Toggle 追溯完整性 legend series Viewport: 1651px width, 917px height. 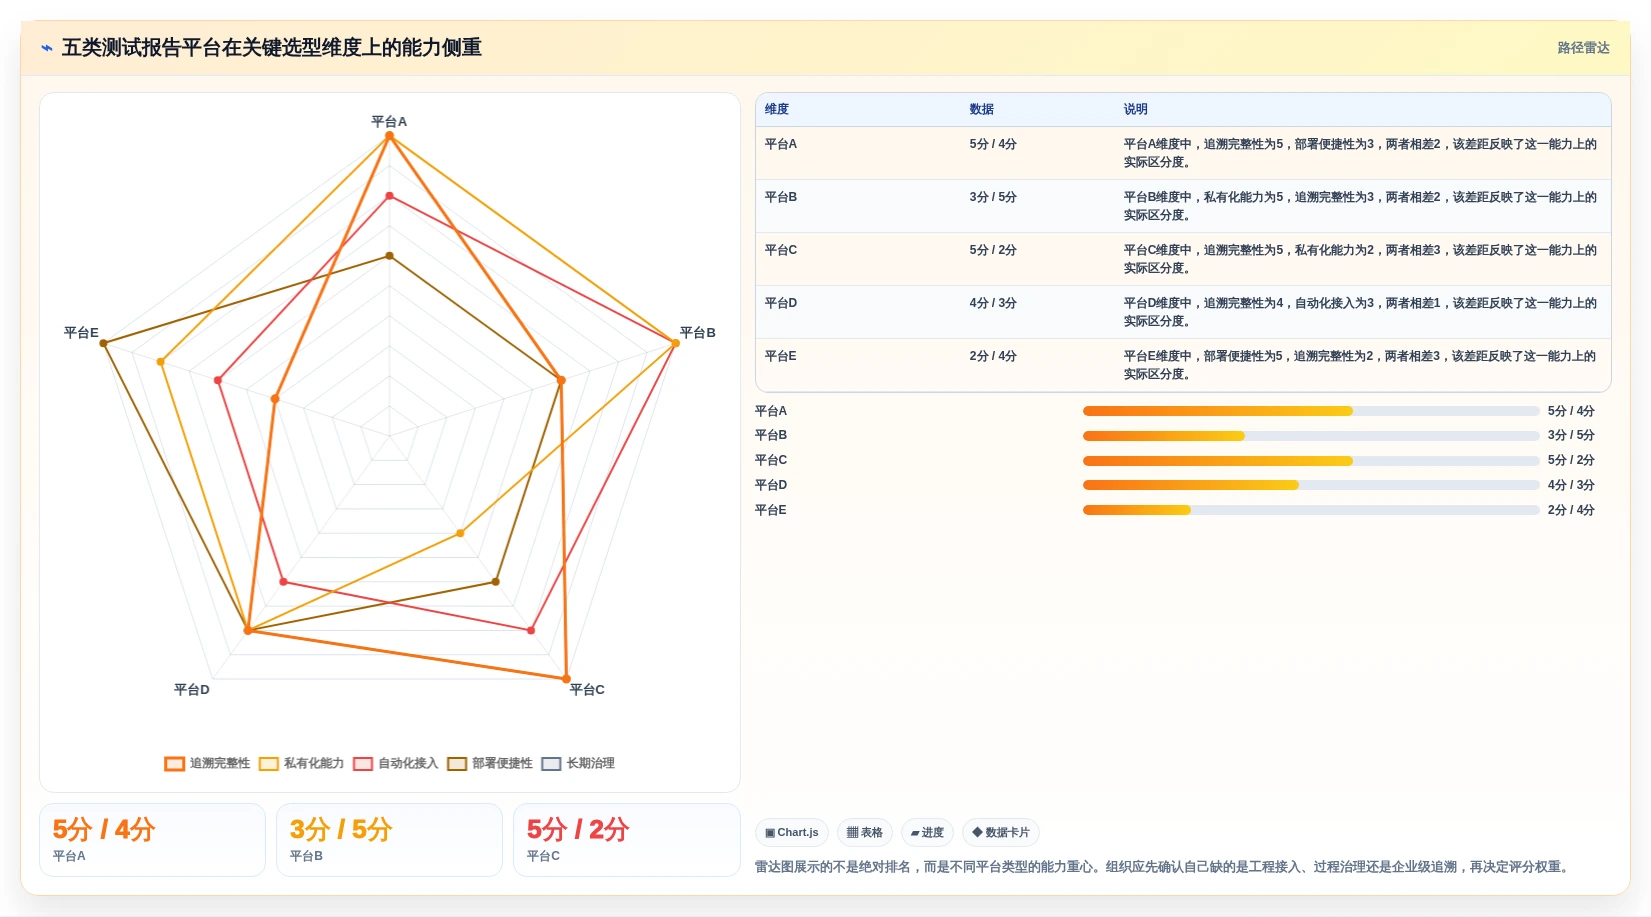[207, 763]
